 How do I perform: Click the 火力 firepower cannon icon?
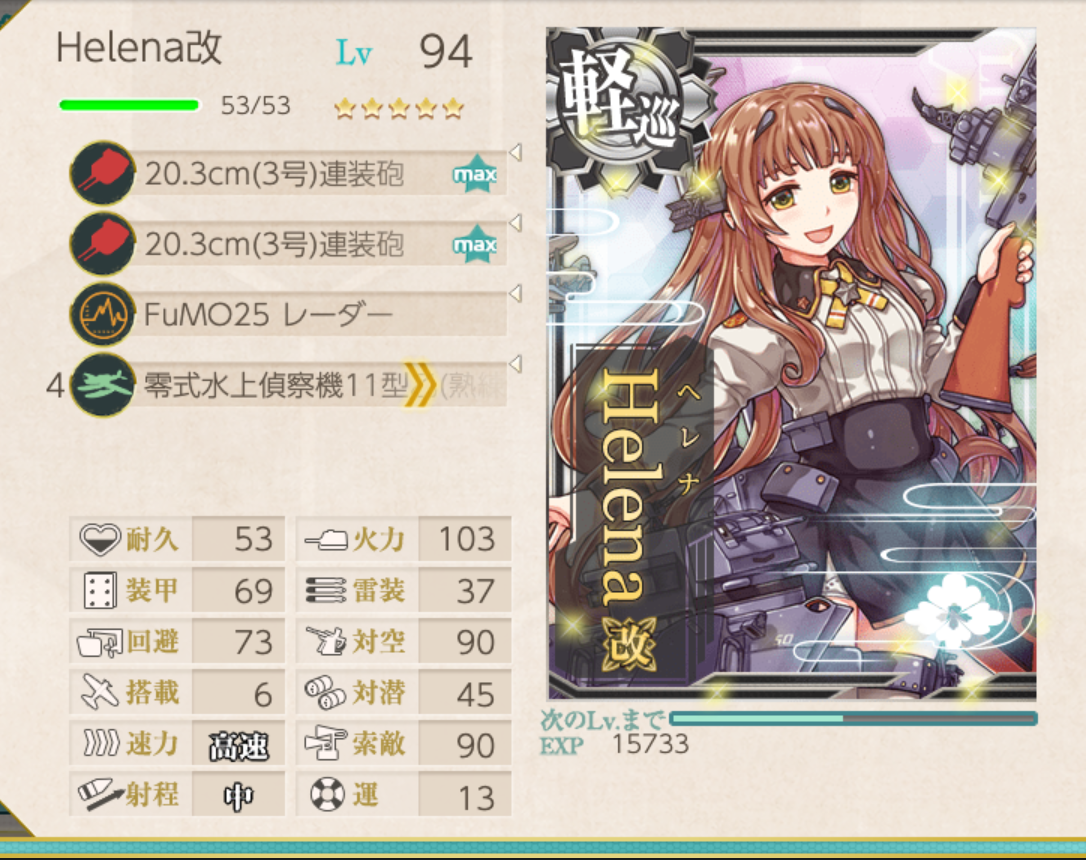click(326, 539)
